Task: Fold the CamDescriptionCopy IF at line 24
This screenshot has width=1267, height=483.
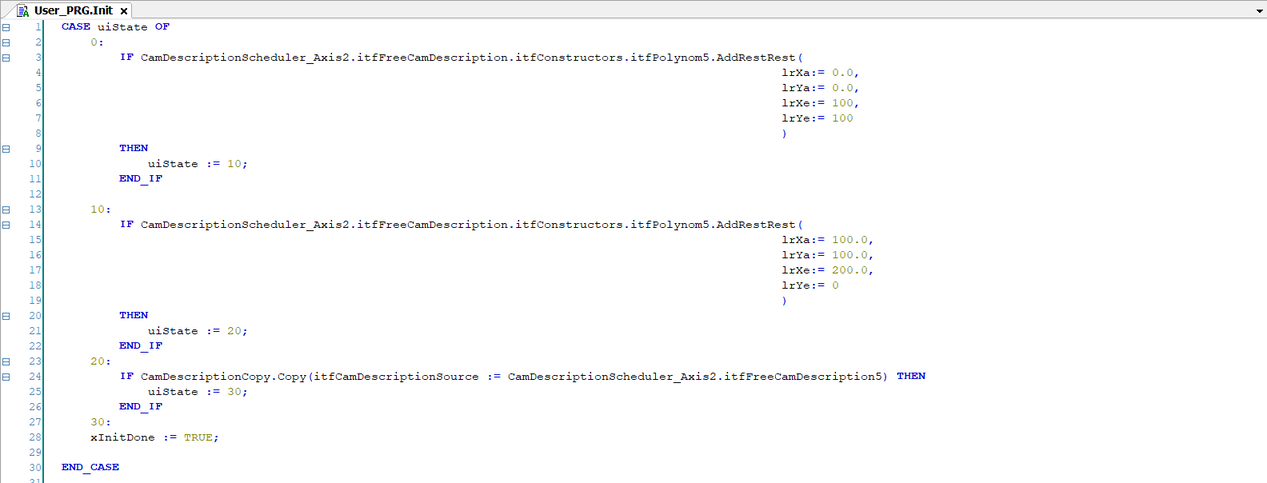Action: 6,376
